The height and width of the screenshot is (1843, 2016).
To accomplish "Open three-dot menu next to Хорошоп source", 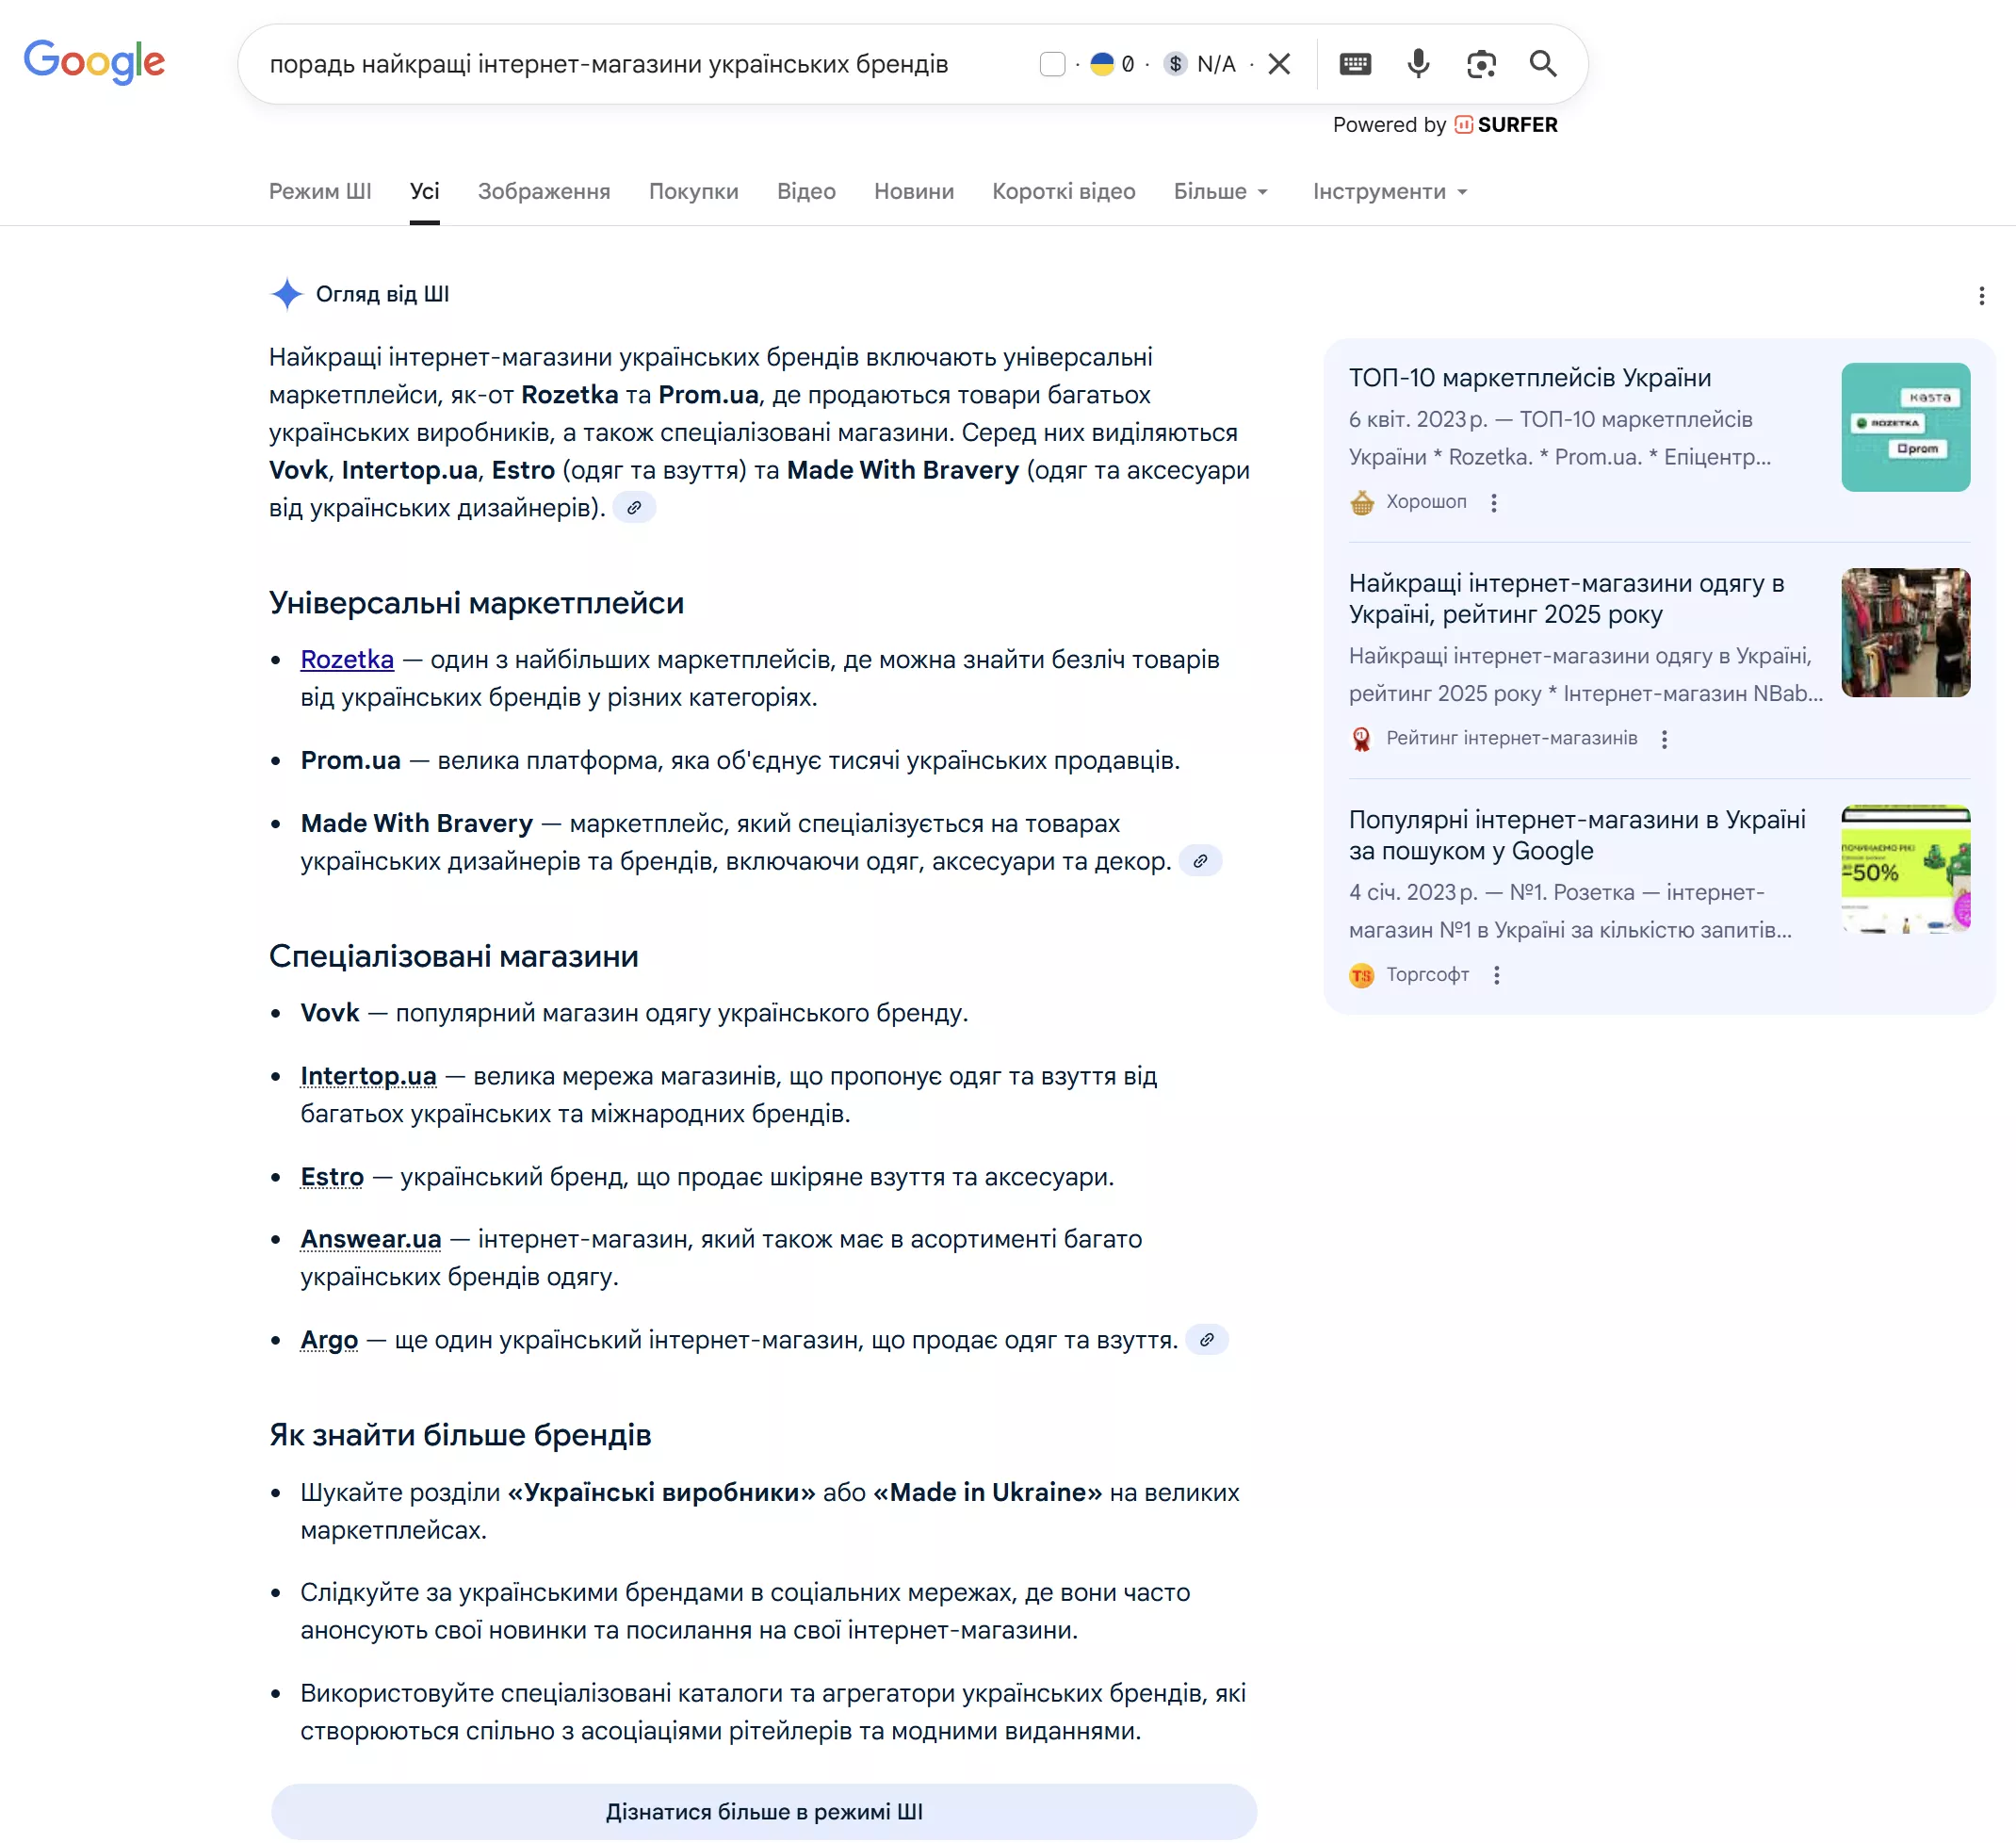I will (1493, 503).
